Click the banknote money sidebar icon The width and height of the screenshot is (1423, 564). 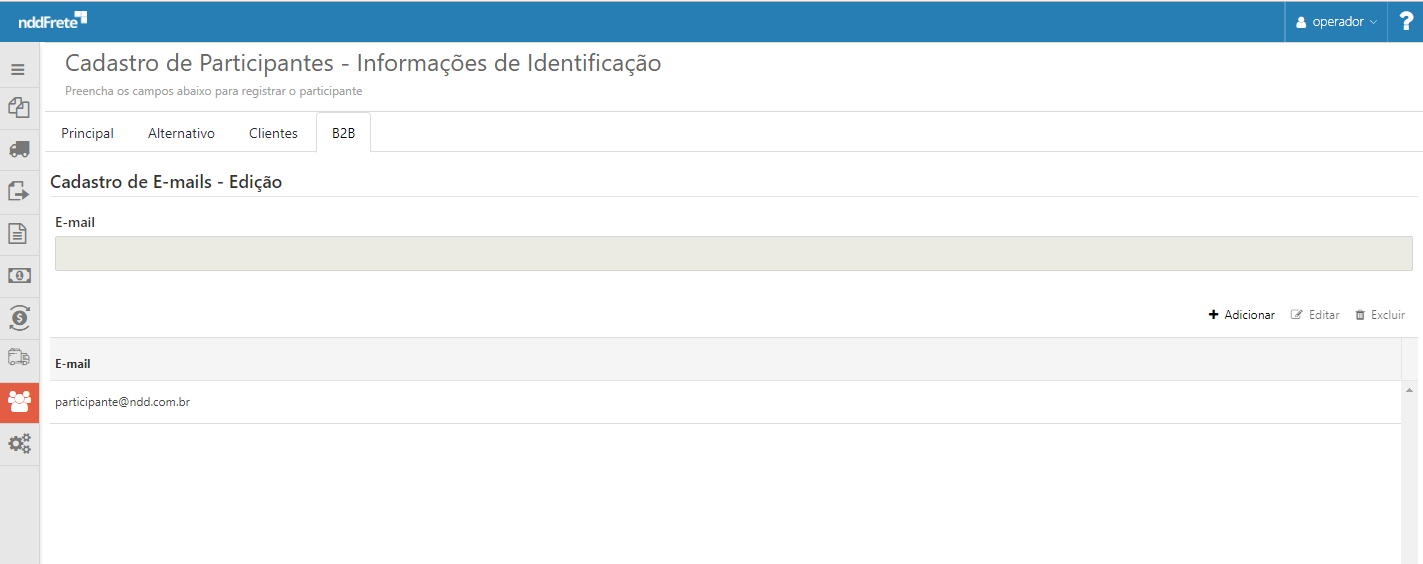(18, 275)
